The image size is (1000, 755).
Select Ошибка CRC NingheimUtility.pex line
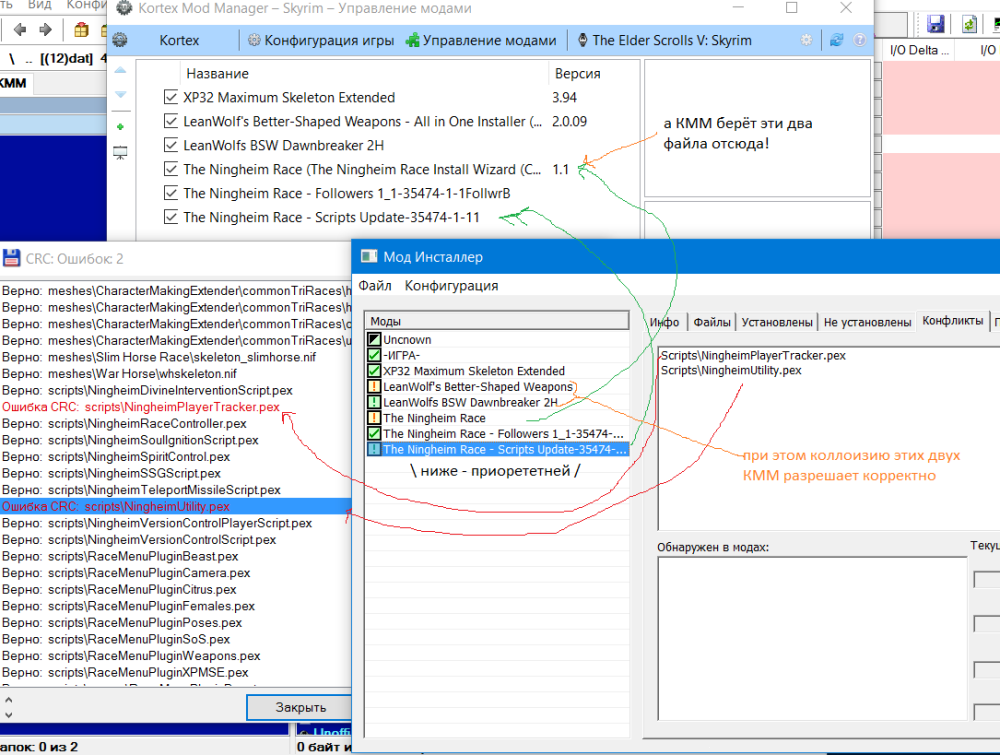click(175, 506)
